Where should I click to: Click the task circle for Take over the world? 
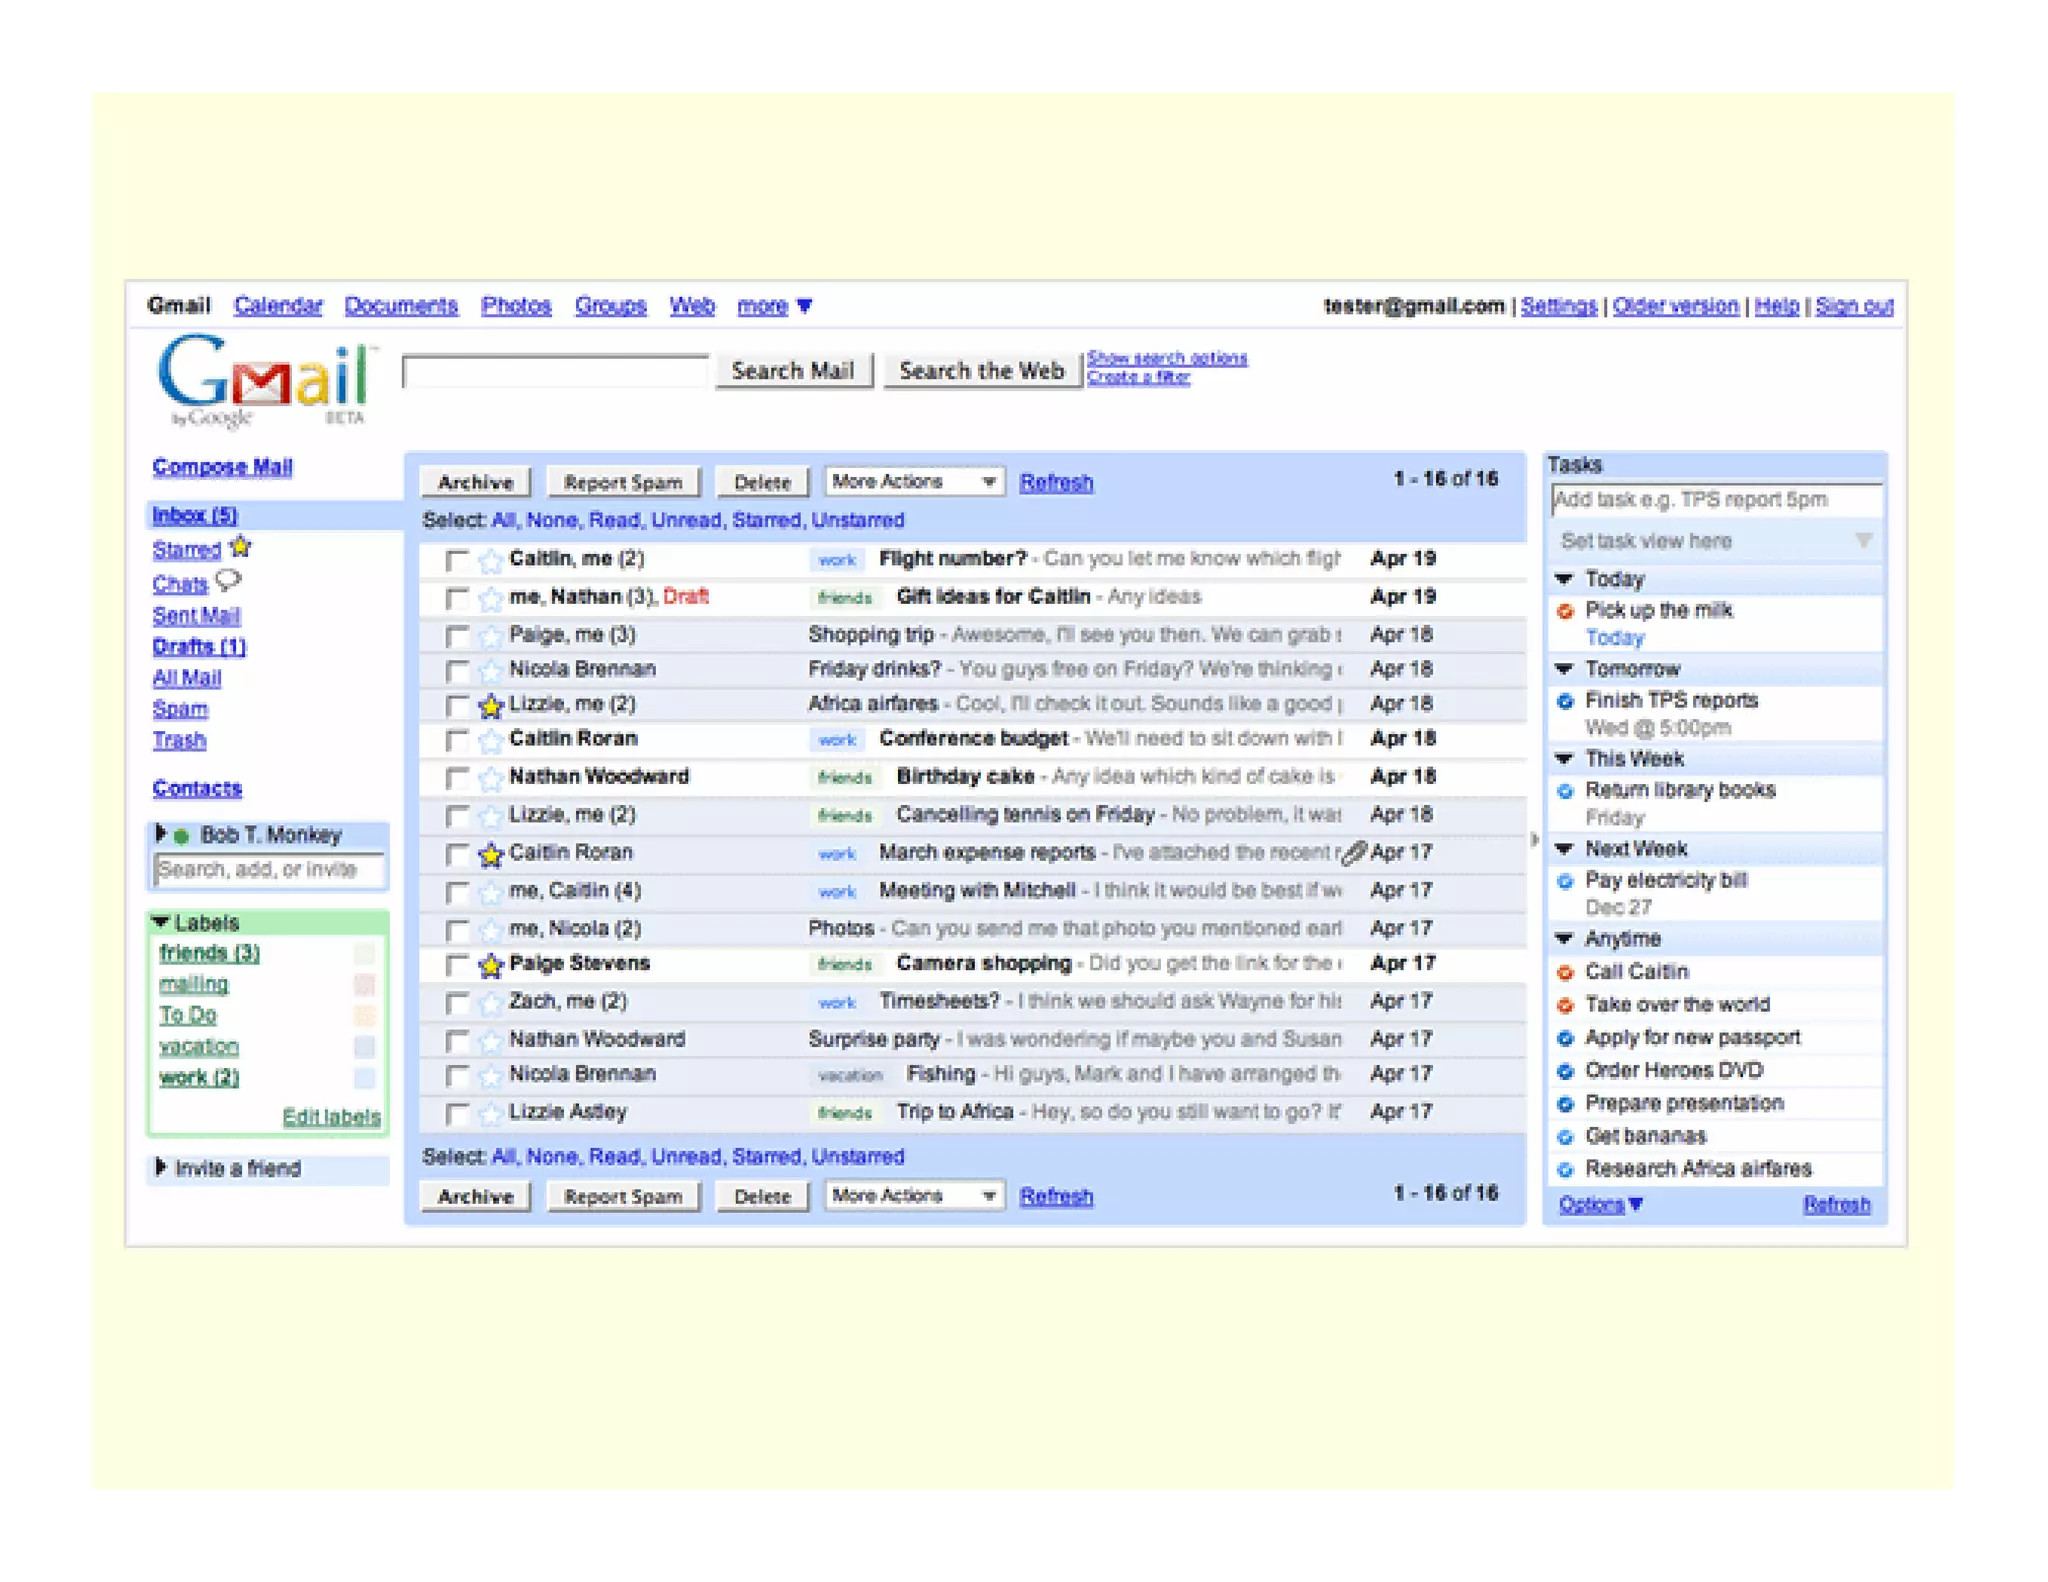pos(1565,1005)
